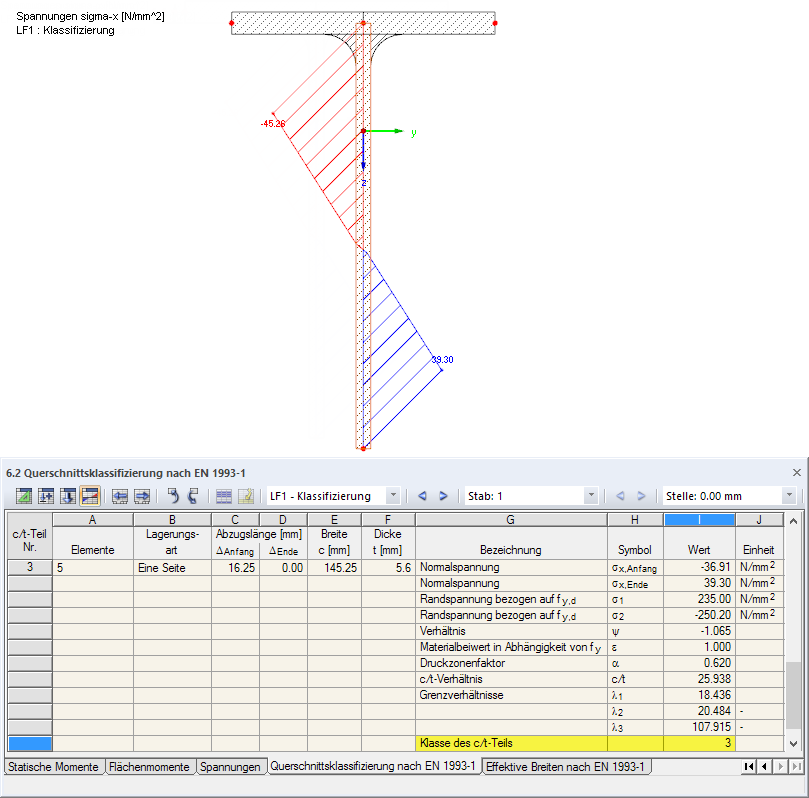This screenshot has width=809, height=798.
Task: Click the left-arrow table navigation icon
Action: click(x=120, y=496)
